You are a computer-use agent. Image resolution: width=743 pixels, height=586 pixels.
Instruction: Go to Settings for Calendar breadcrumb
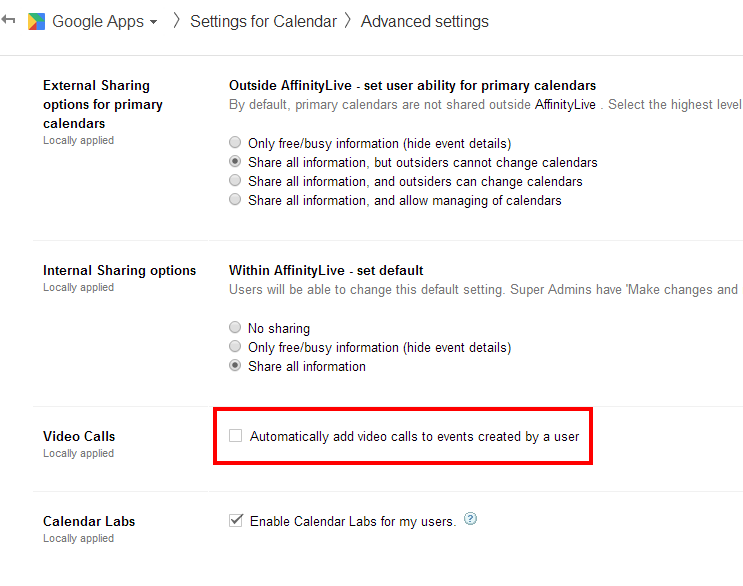tap(263, 21)
